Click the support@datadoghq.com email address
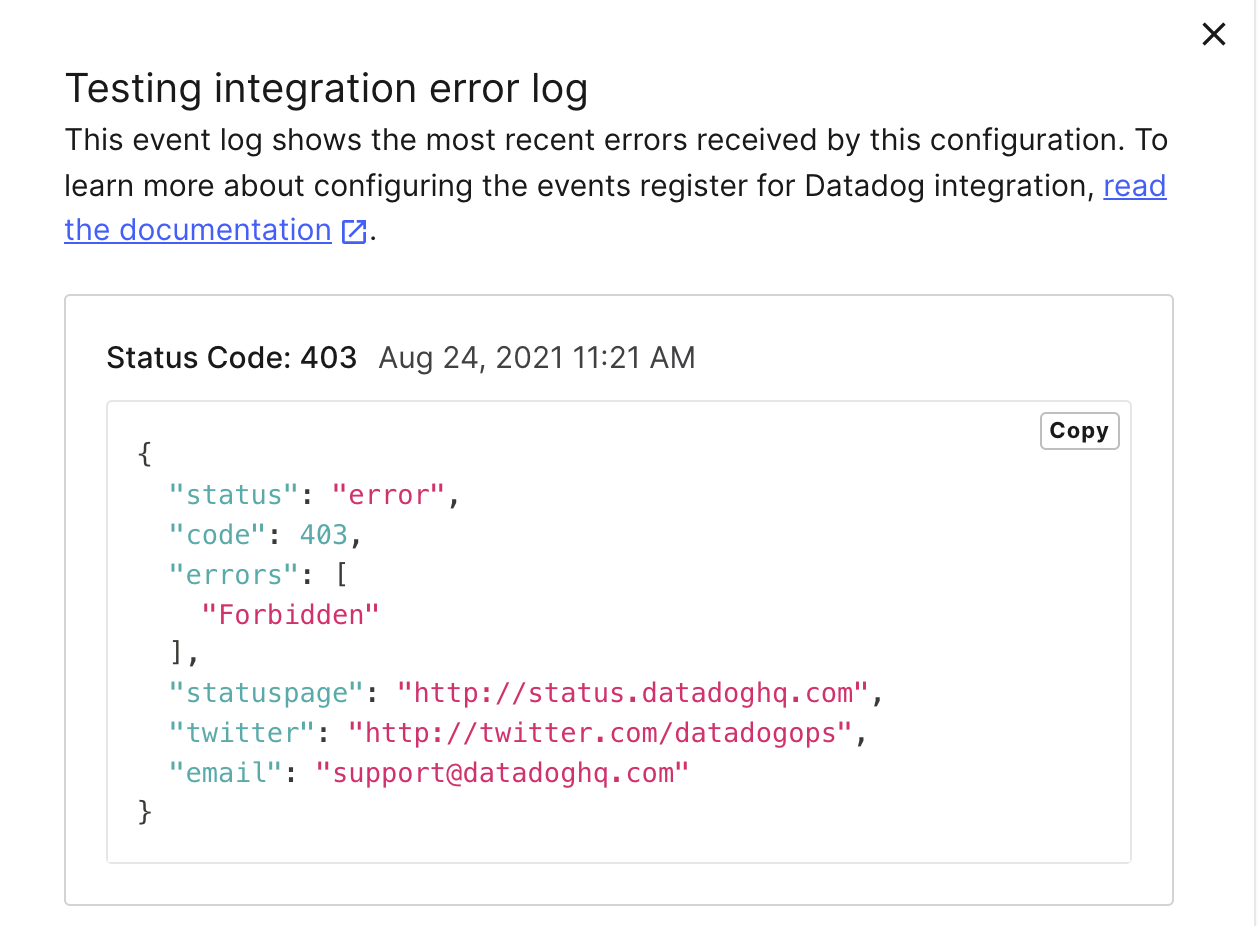 [x=502, y=772]
